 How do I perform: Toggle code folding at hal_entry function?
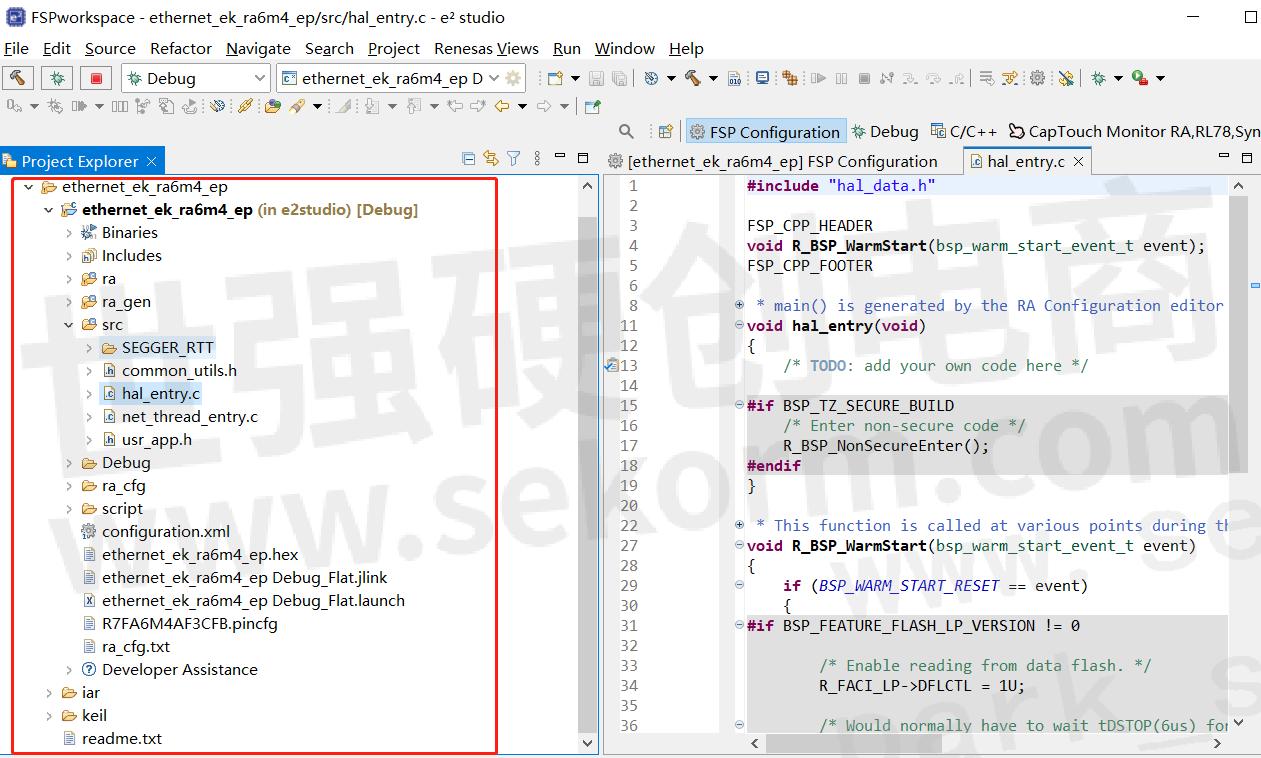pos(739,326)
